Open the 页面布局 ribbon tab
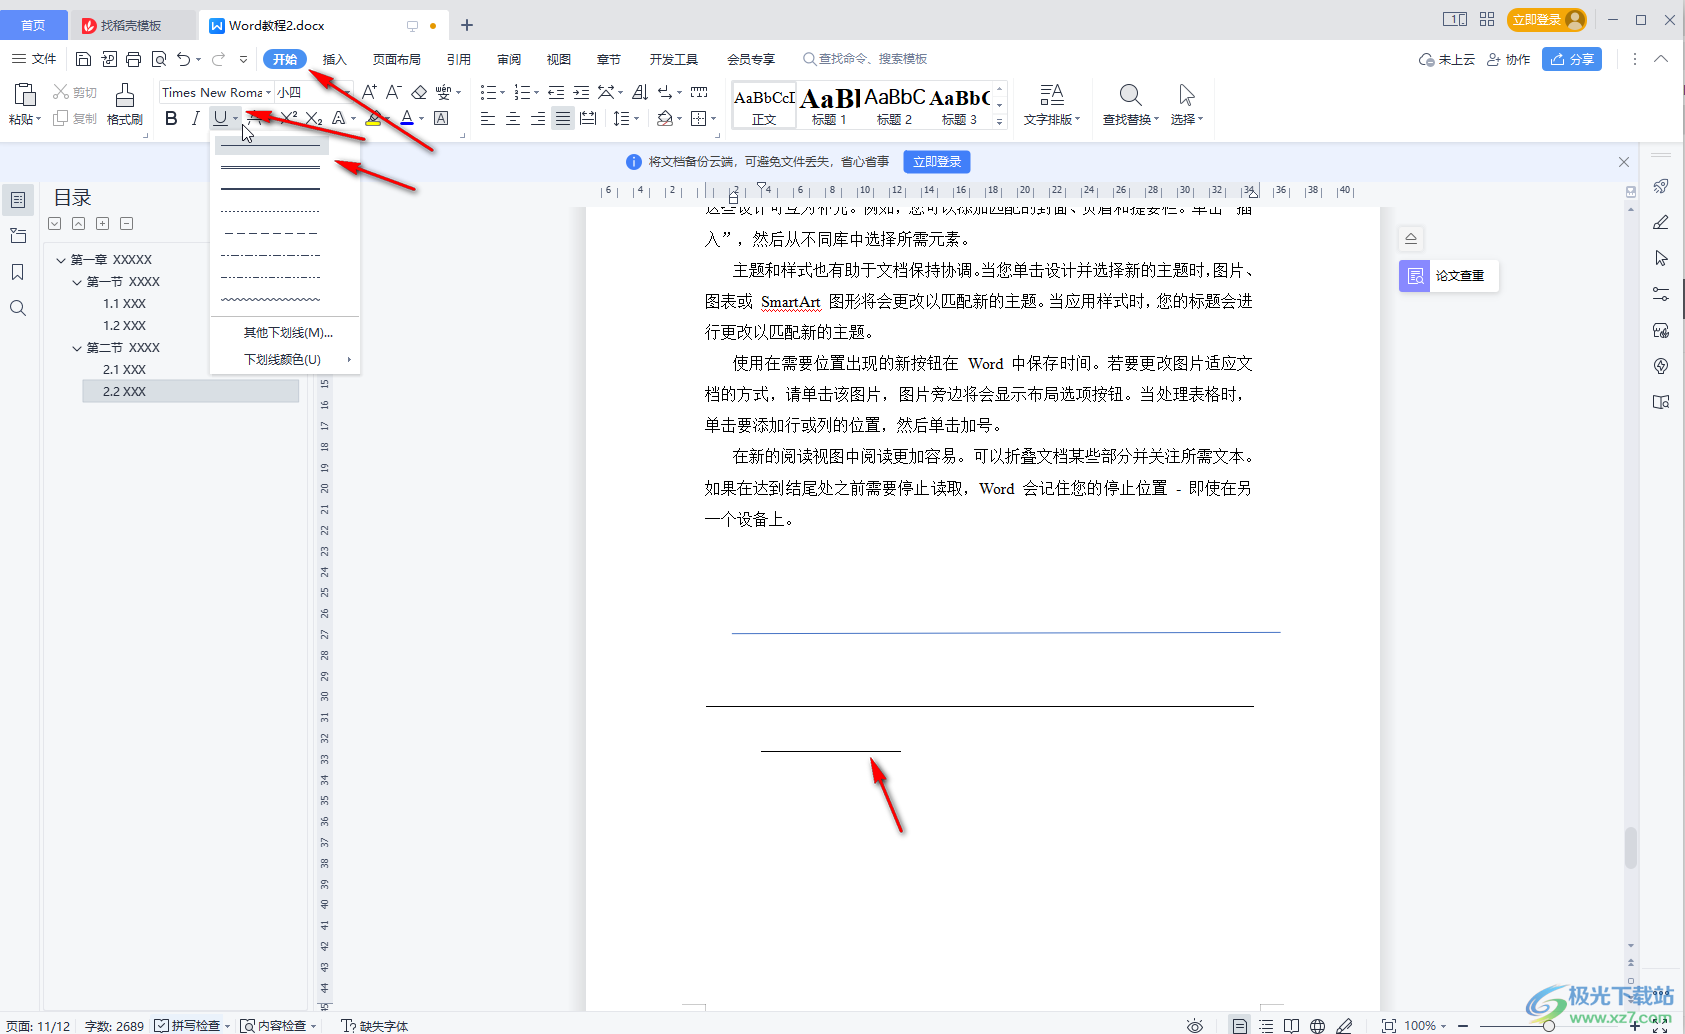Viewport: 1685px width, 1034px height. [x=397, y=59]
